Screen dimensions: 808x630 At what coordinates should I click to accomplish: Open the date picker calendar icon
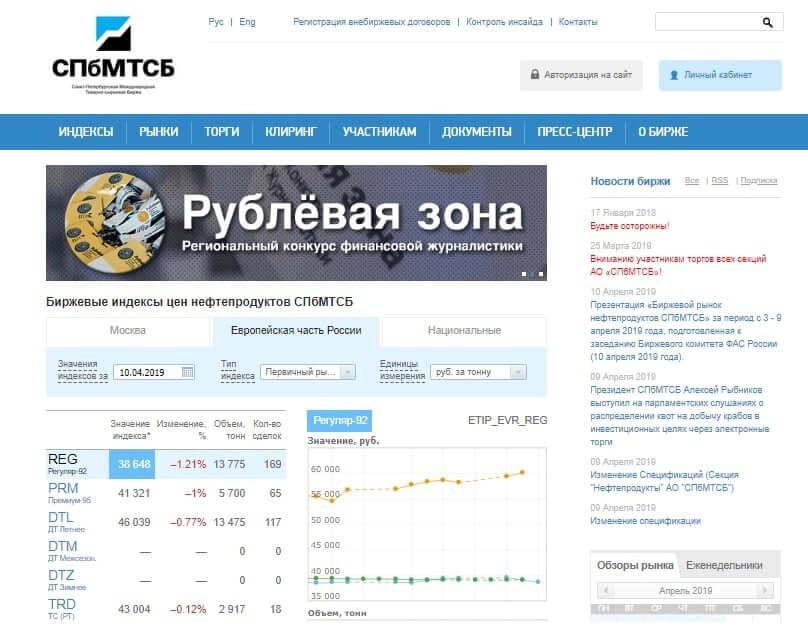(187, 372)
